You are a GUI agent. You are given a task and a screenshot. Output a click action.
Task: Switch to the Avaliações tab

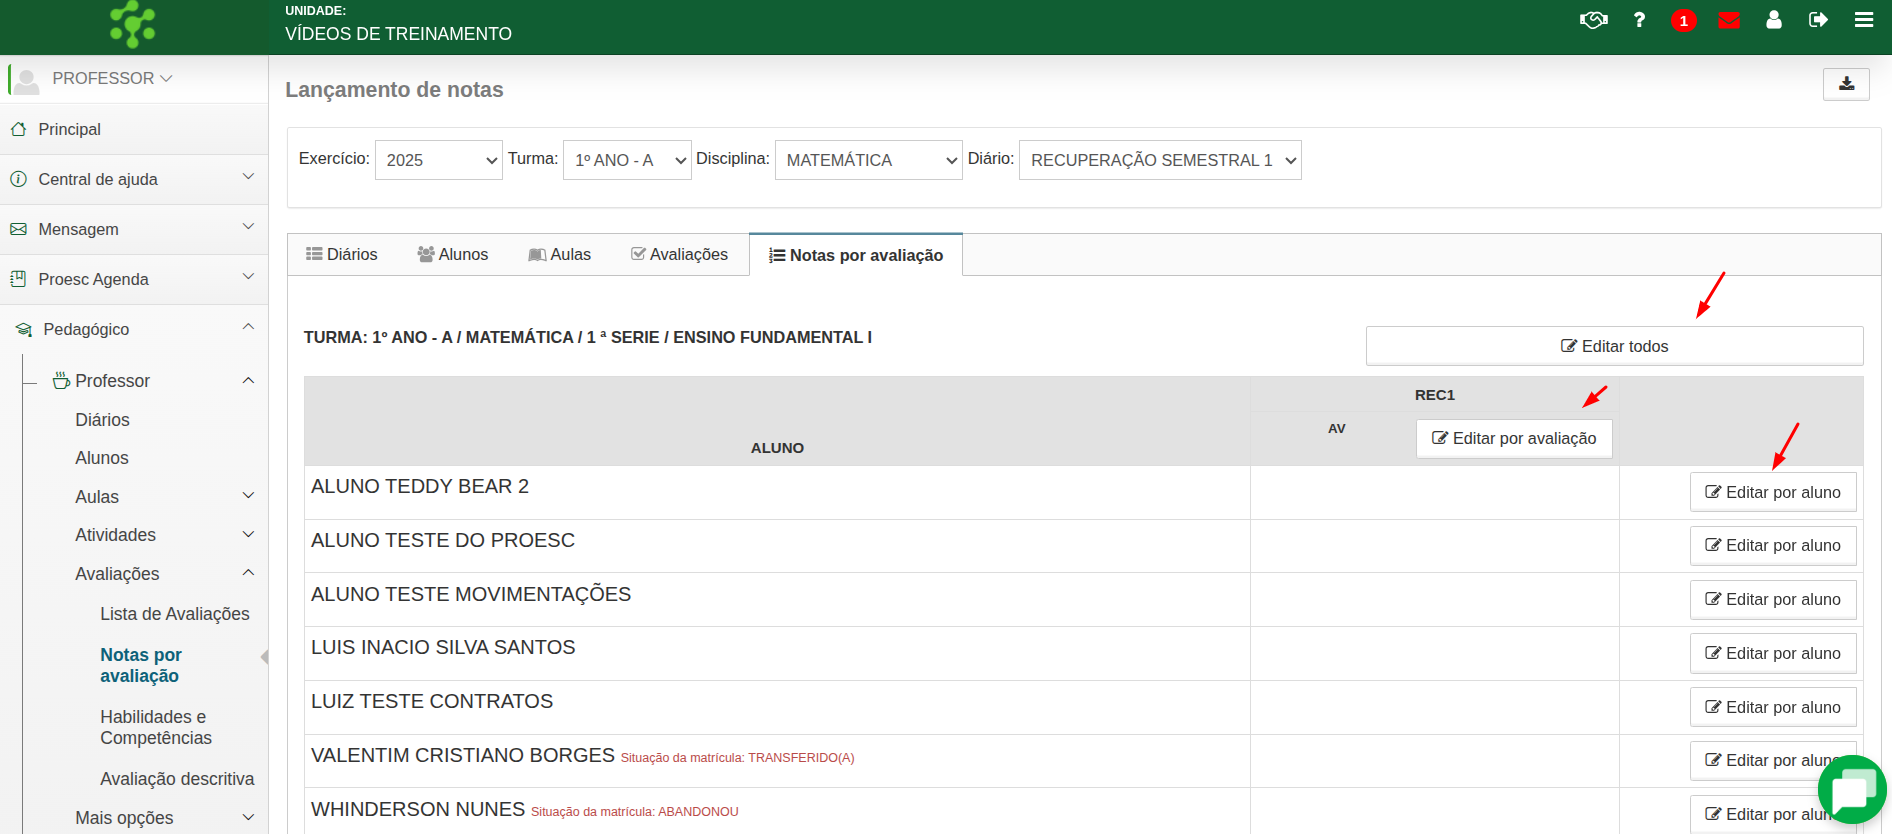679,255
